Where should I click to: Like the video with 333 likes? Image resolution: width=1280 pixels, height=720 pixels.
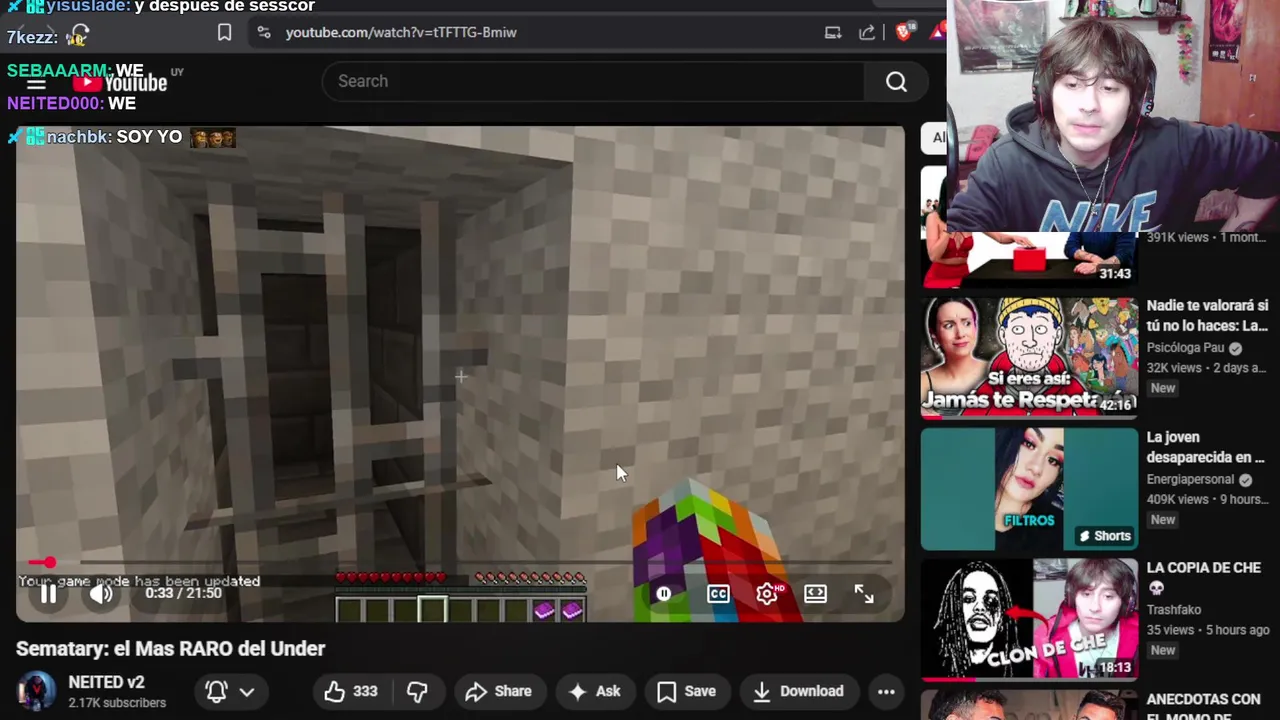click(x=351, y=691)
